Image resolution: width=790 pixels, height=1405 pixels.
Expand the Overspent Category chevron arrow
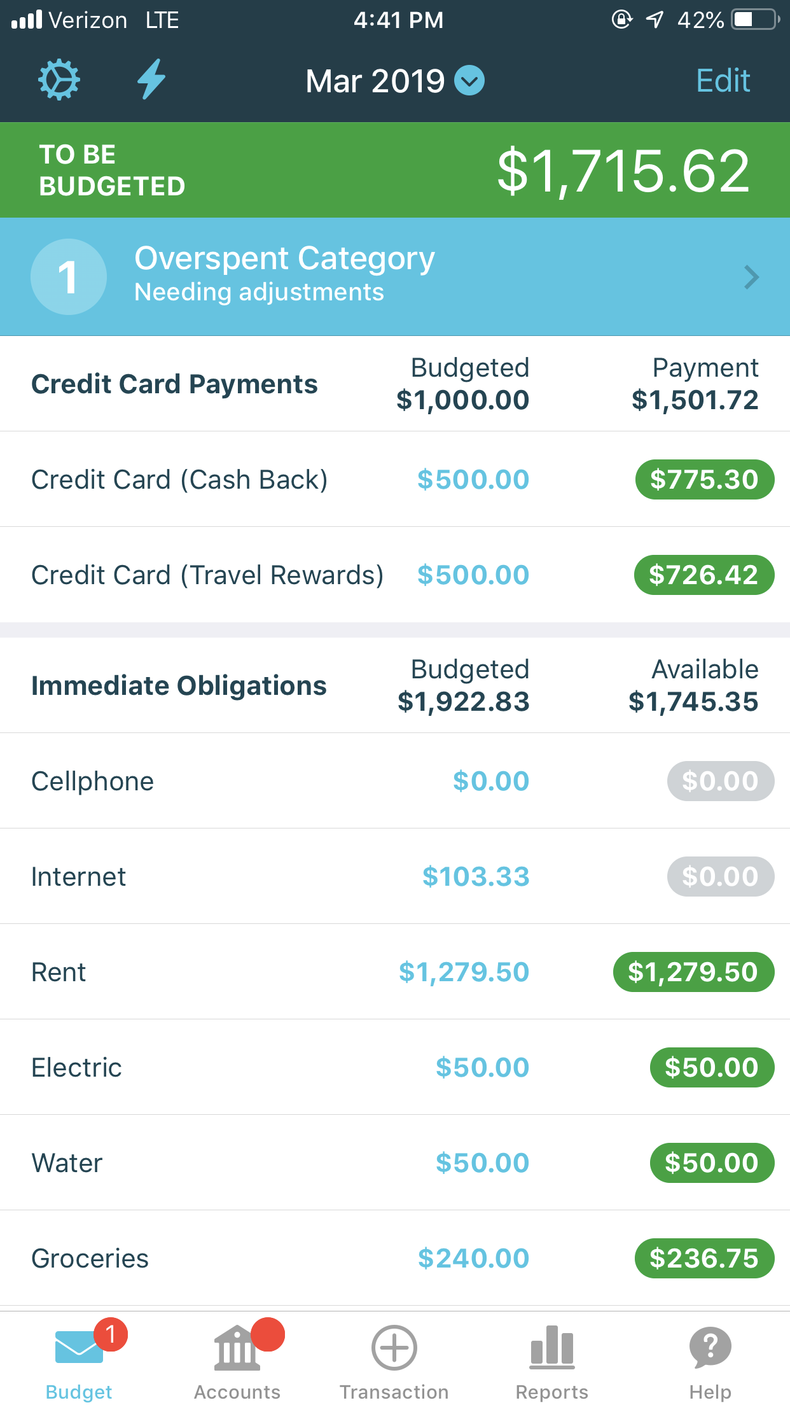pyautogui.click(x=752, y=277)
